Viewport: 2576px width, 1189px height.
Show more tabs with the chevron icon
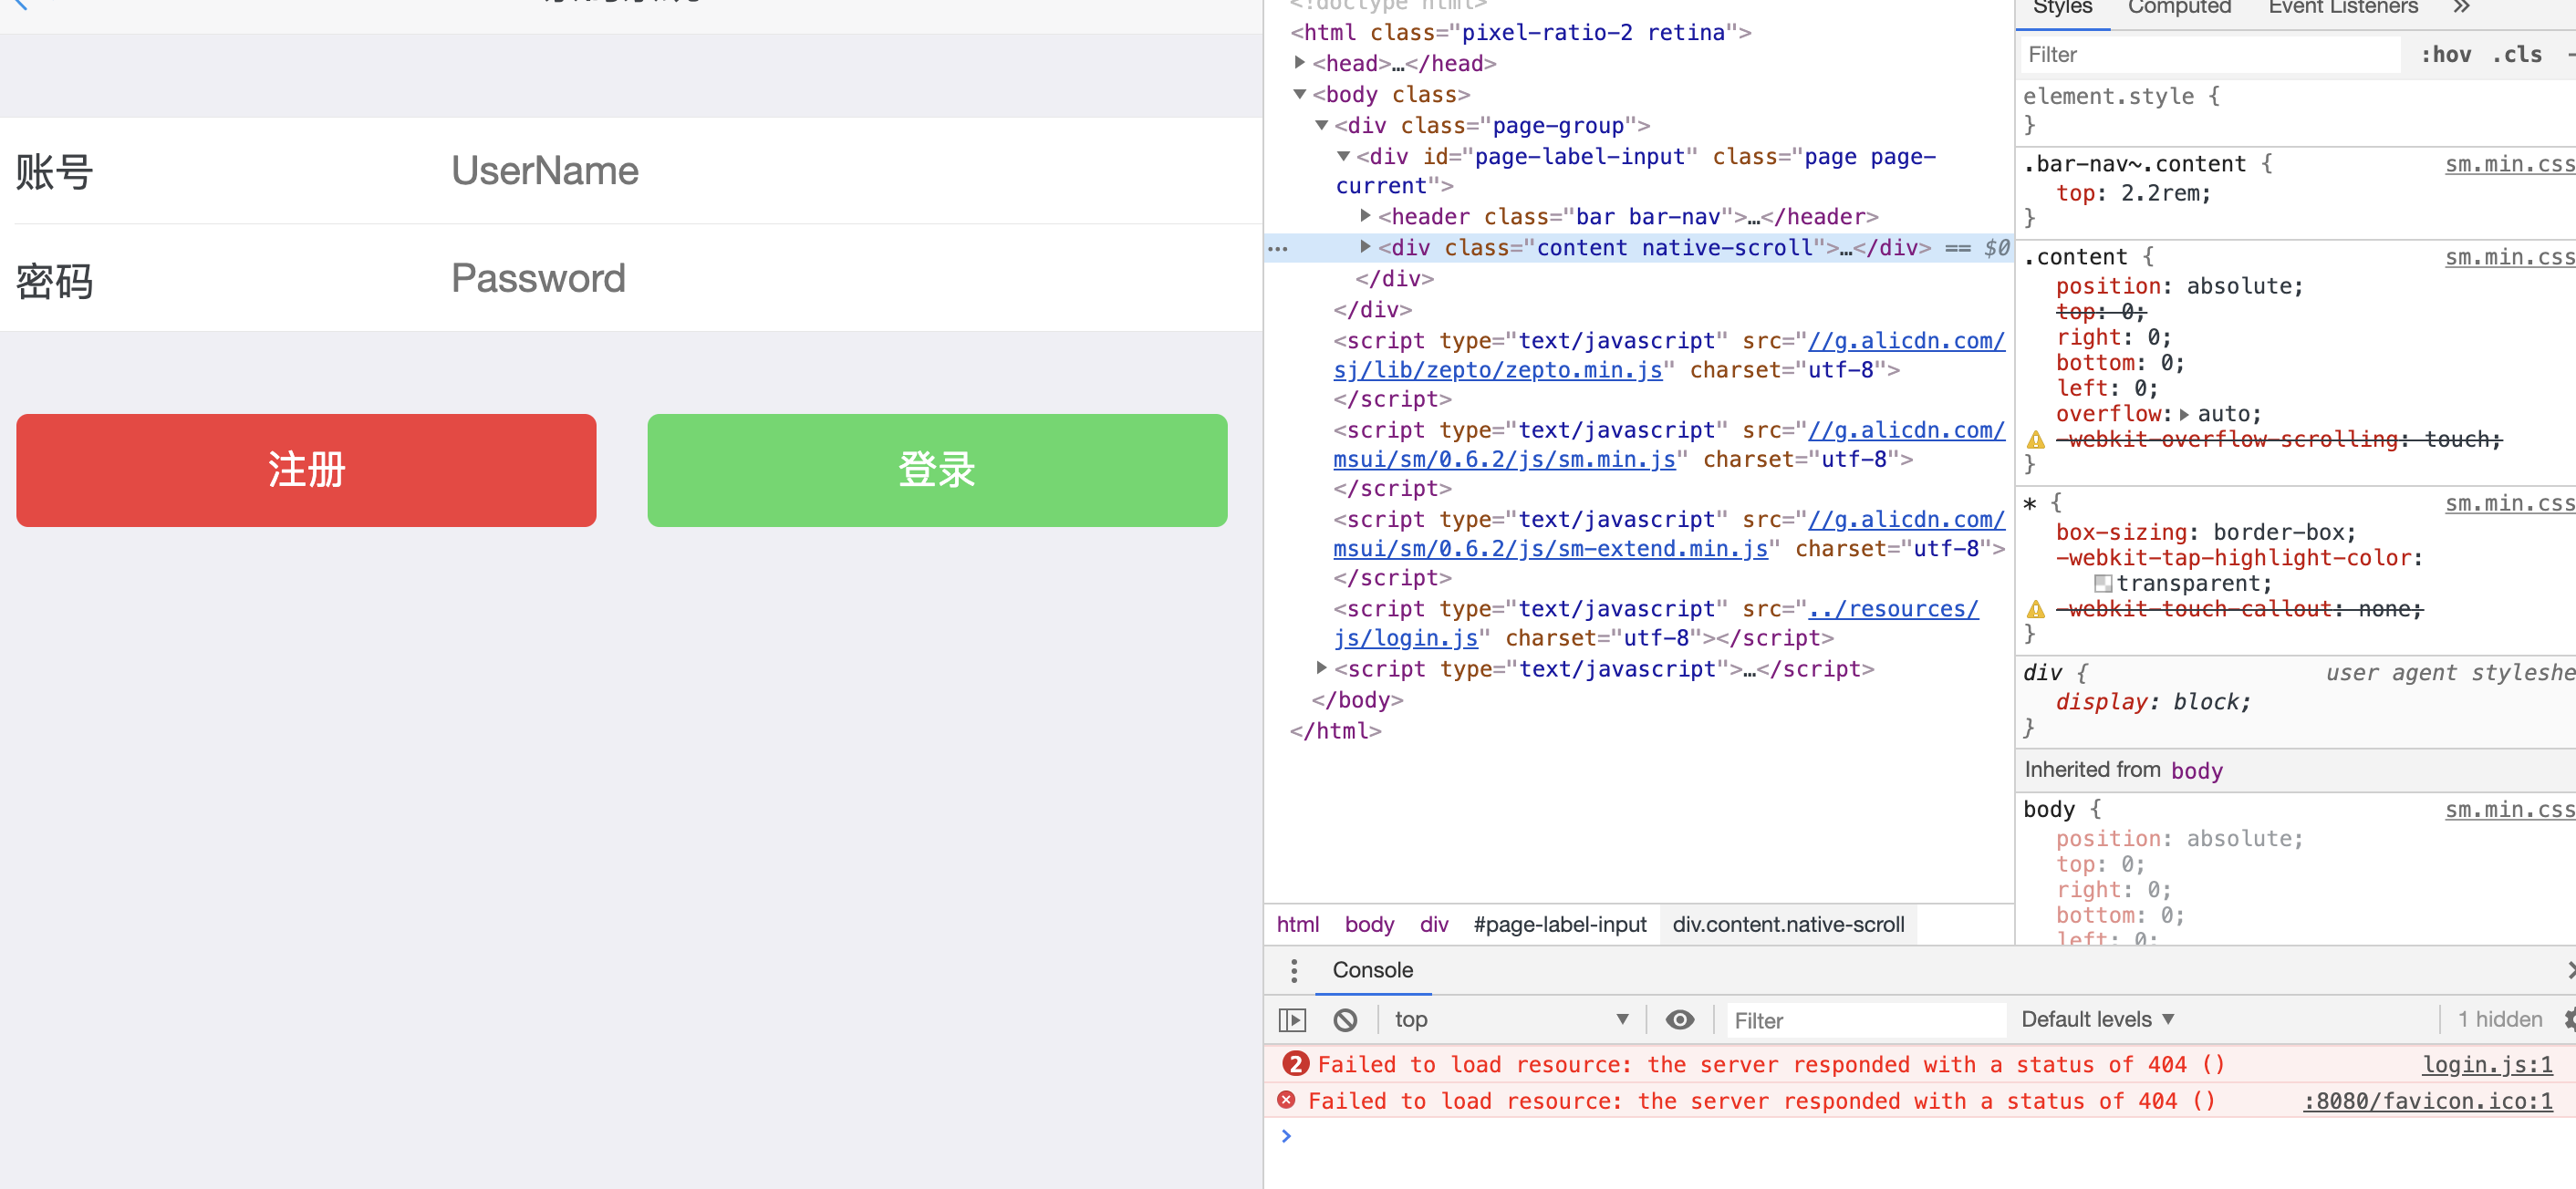click(x=2461, y=8)
